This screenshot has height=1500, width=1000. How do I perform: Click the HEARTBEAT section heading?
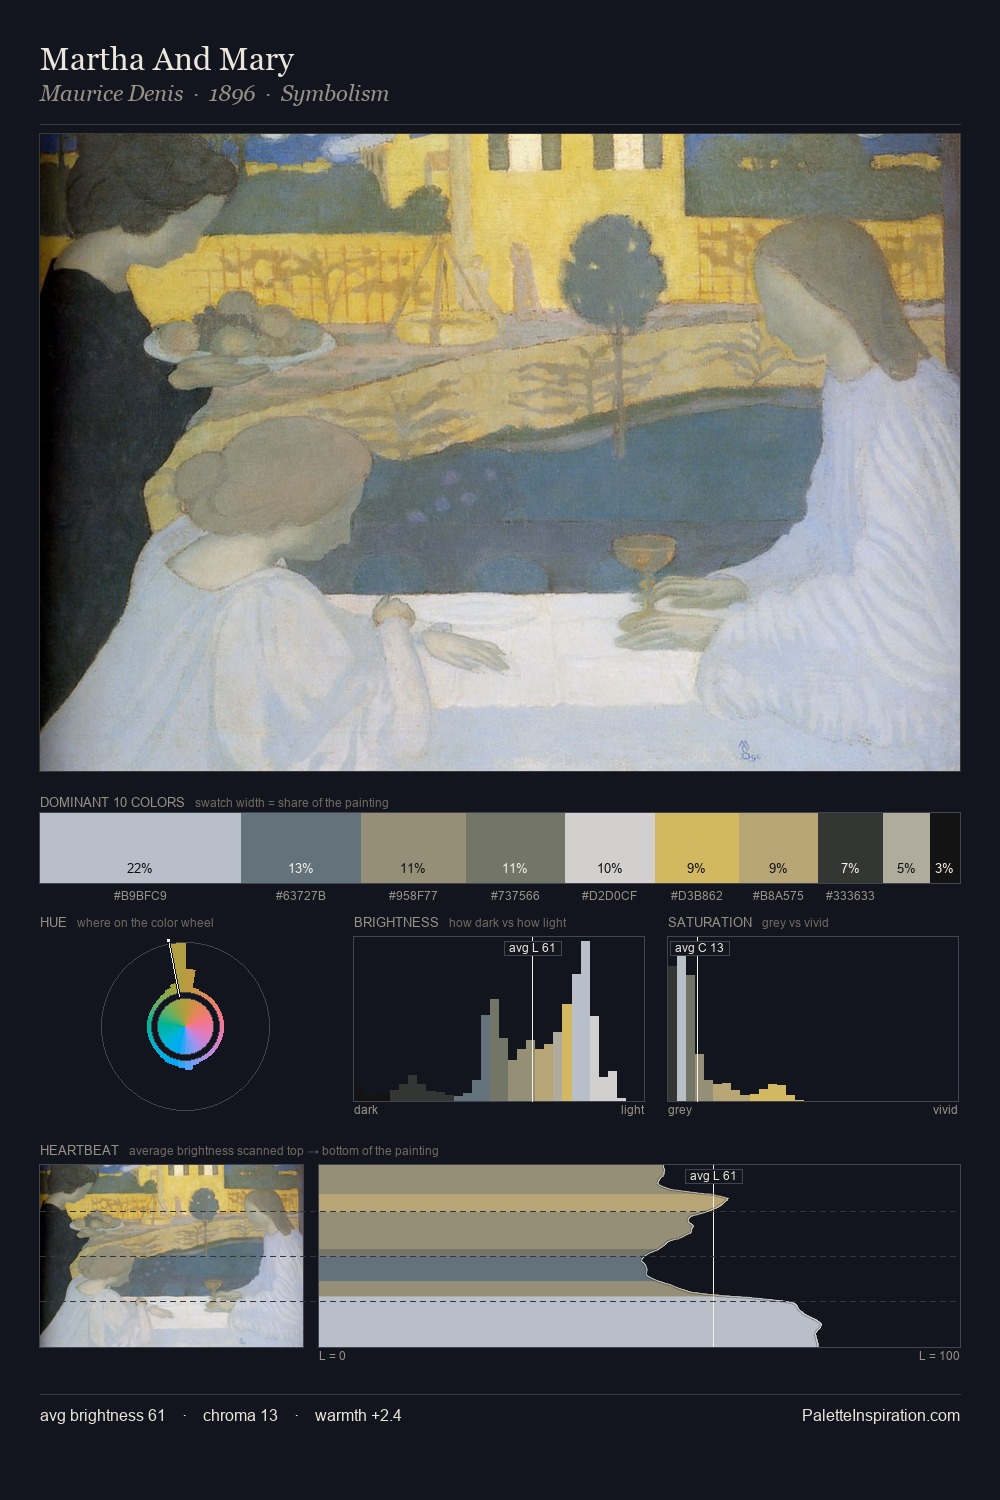point(79,1150)
